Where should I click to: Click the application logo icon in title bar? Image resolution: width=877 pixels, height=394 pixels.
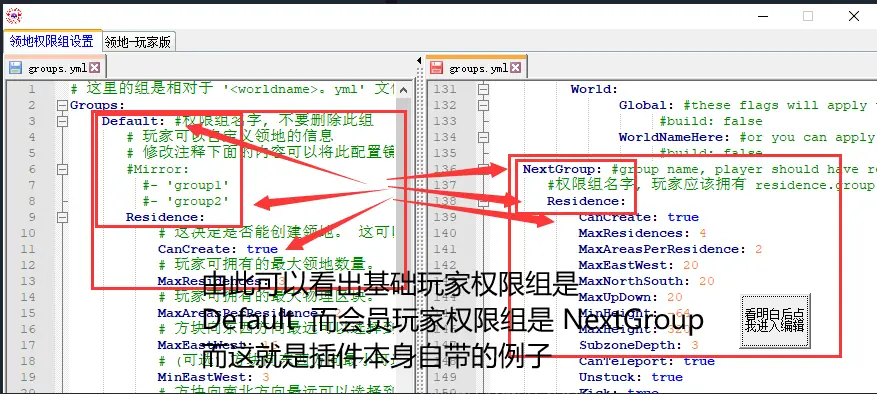13,16
